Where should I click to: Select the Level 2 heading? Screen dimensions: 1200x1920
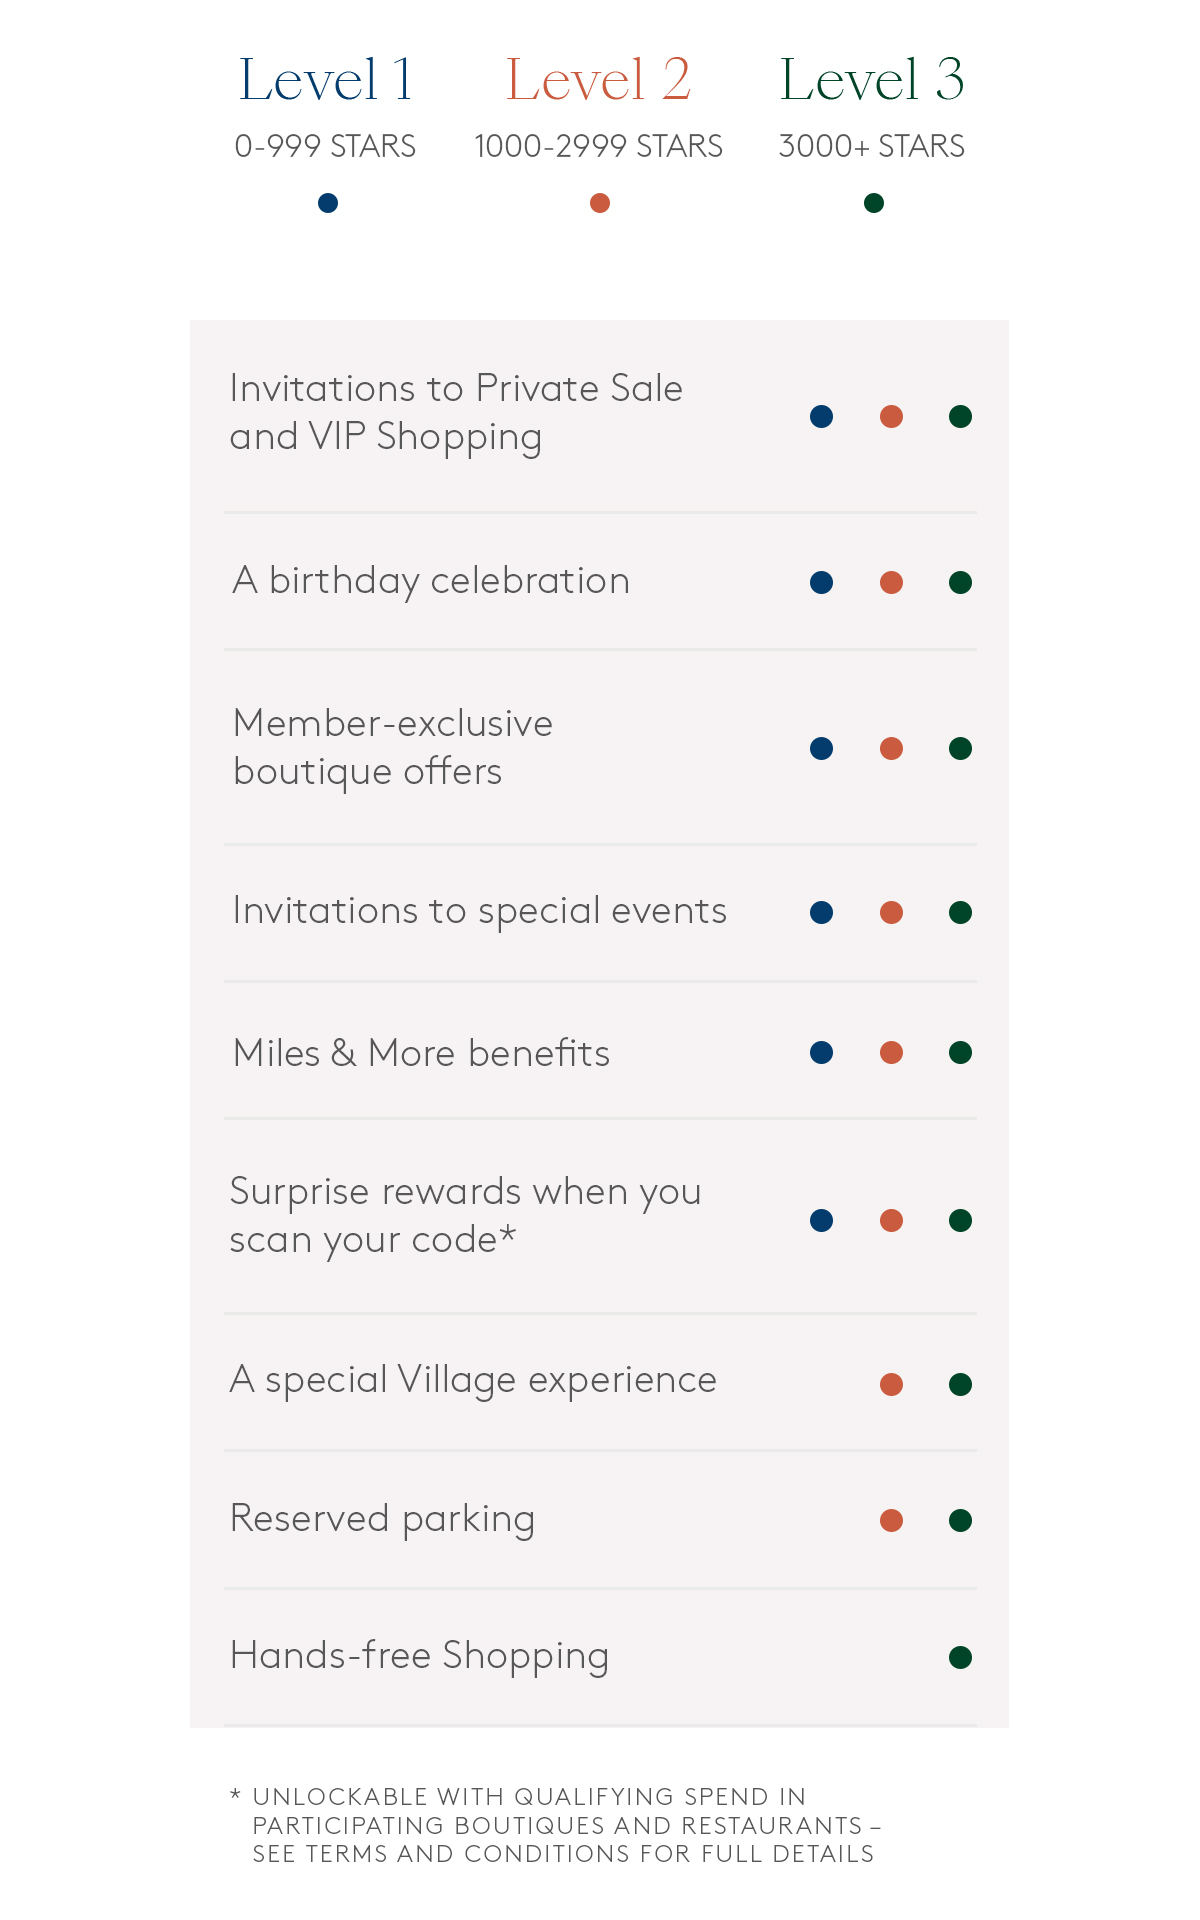[598, 80]
